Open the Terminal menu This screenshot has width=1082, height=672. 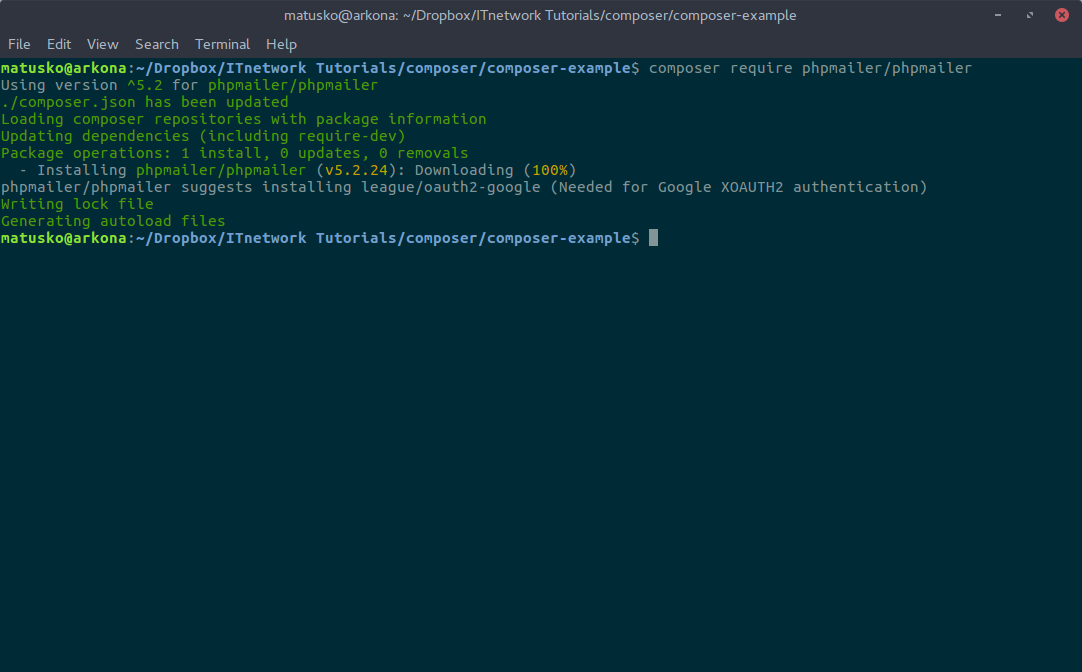point(222,44)
